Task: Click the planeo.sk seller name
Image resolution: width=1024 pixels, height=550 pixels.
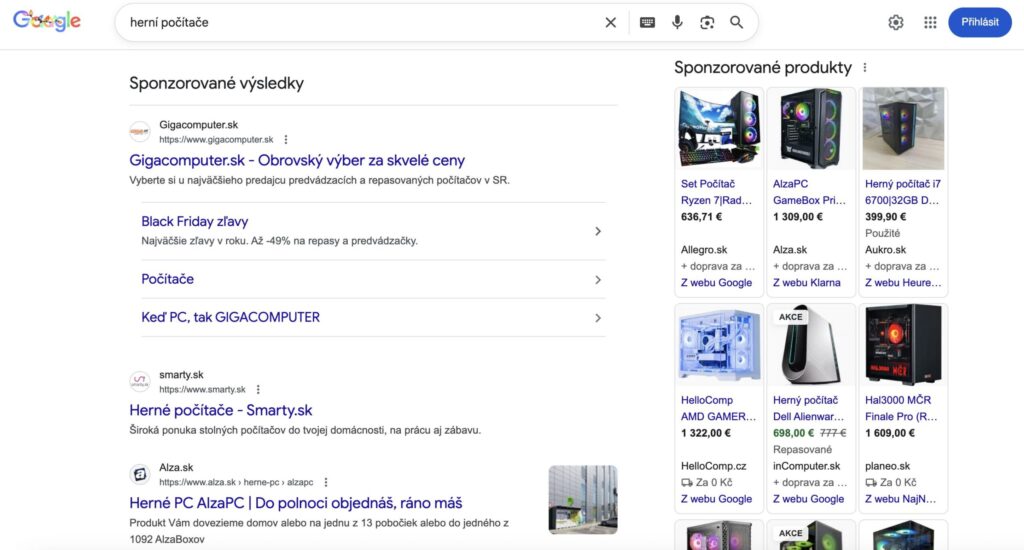Action: pos(888,466)
